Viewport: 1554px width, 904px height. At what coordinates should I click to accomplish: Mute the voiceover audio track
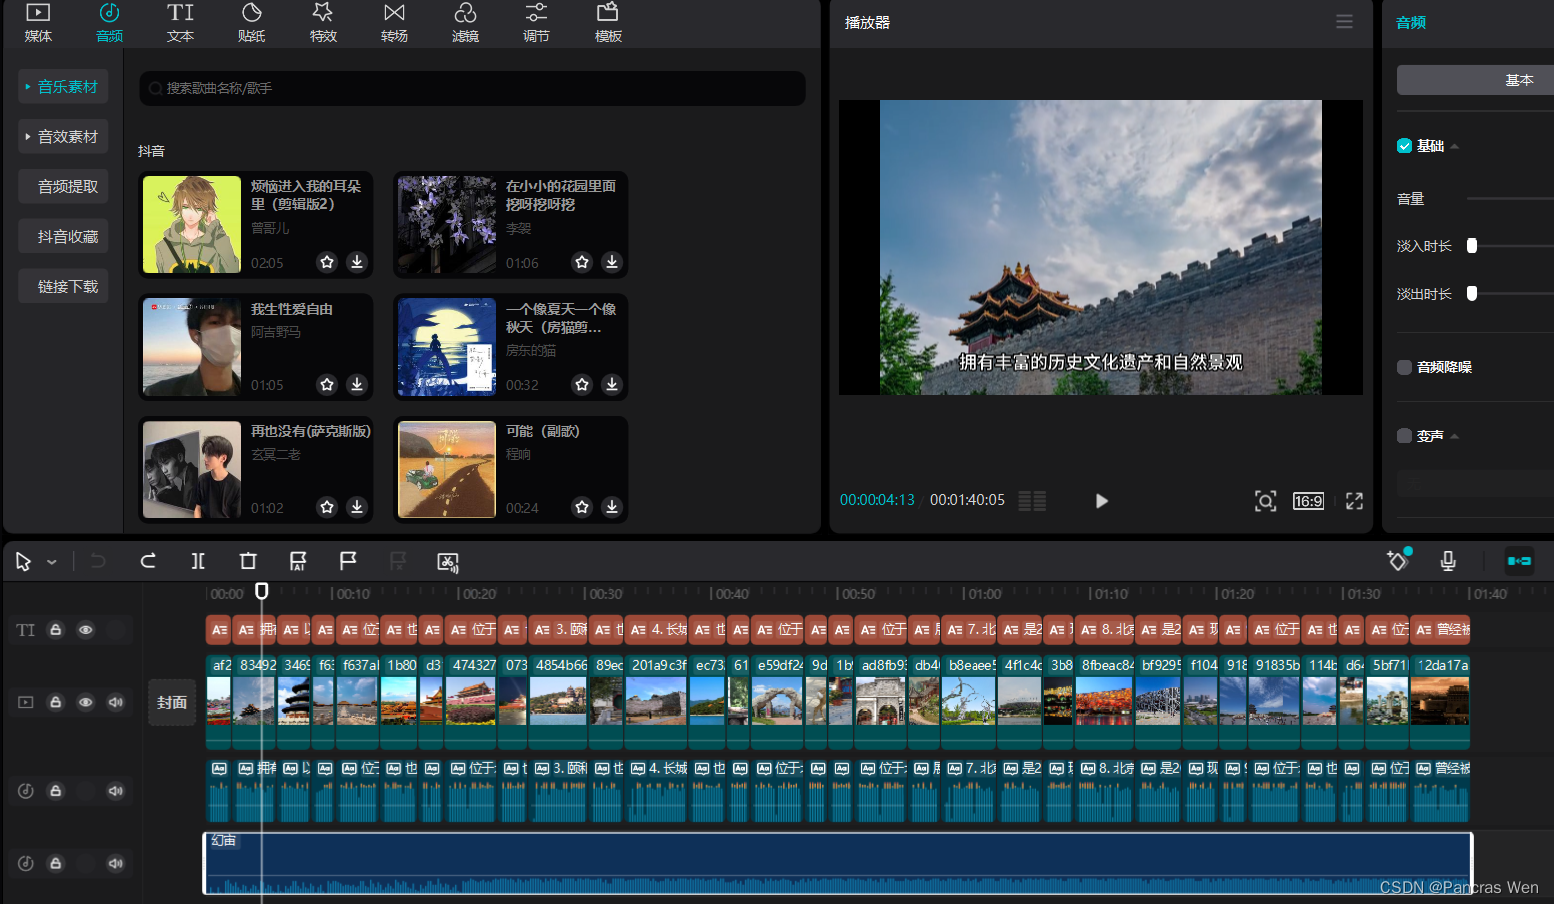[x=116, y=791]
